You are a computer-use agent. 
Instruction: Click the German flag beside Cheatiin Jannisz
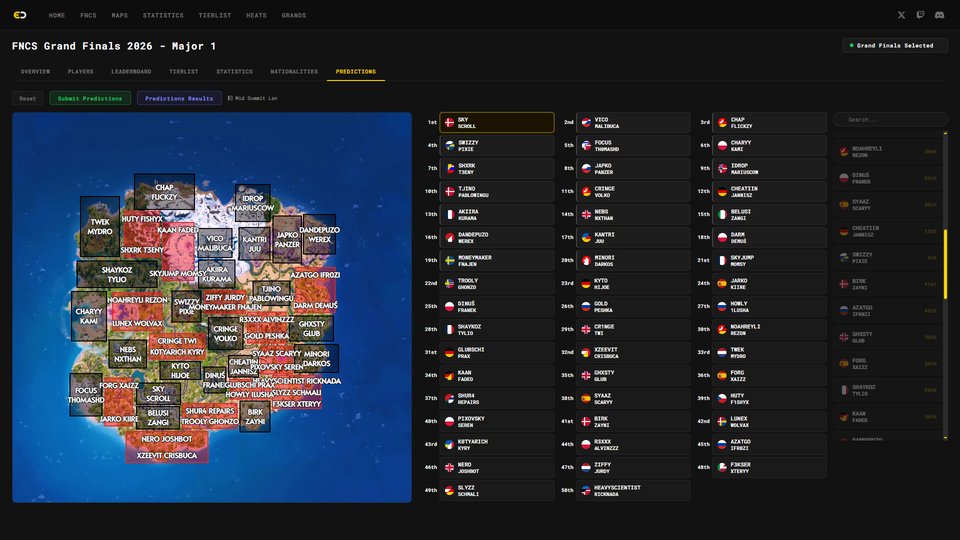722,192
